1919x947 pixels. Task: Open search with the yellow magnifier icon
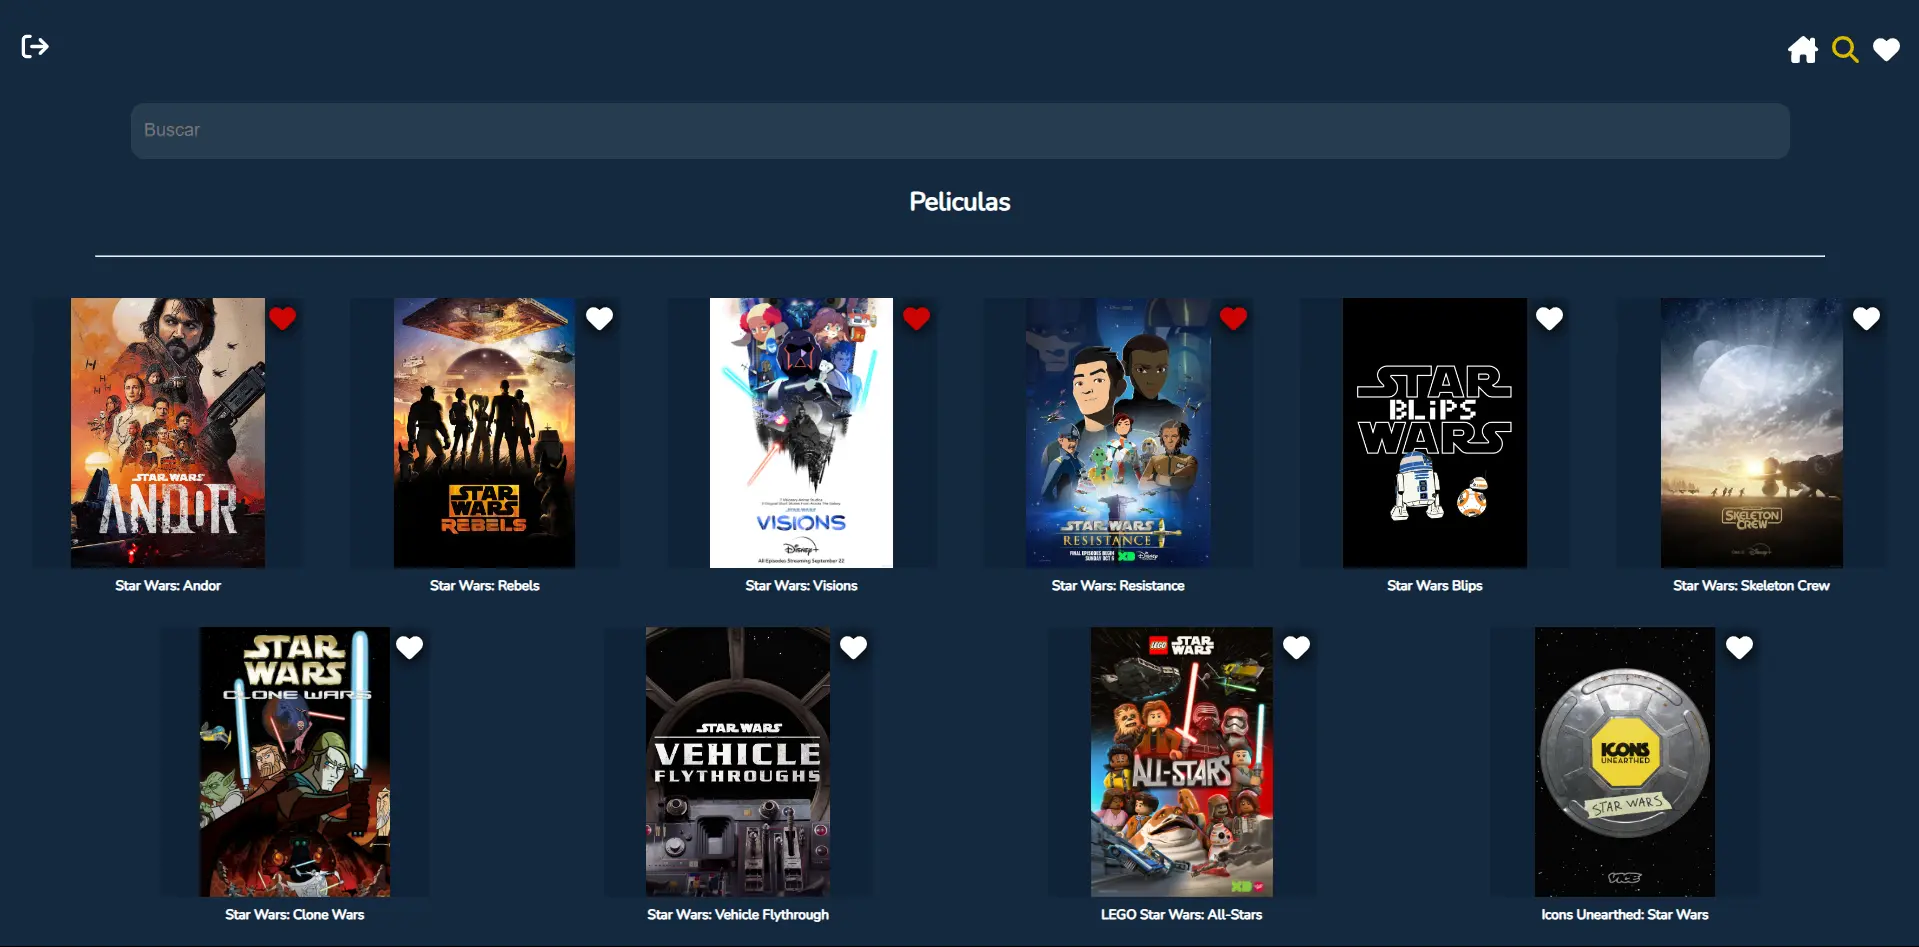click(x=1845, y=50)
